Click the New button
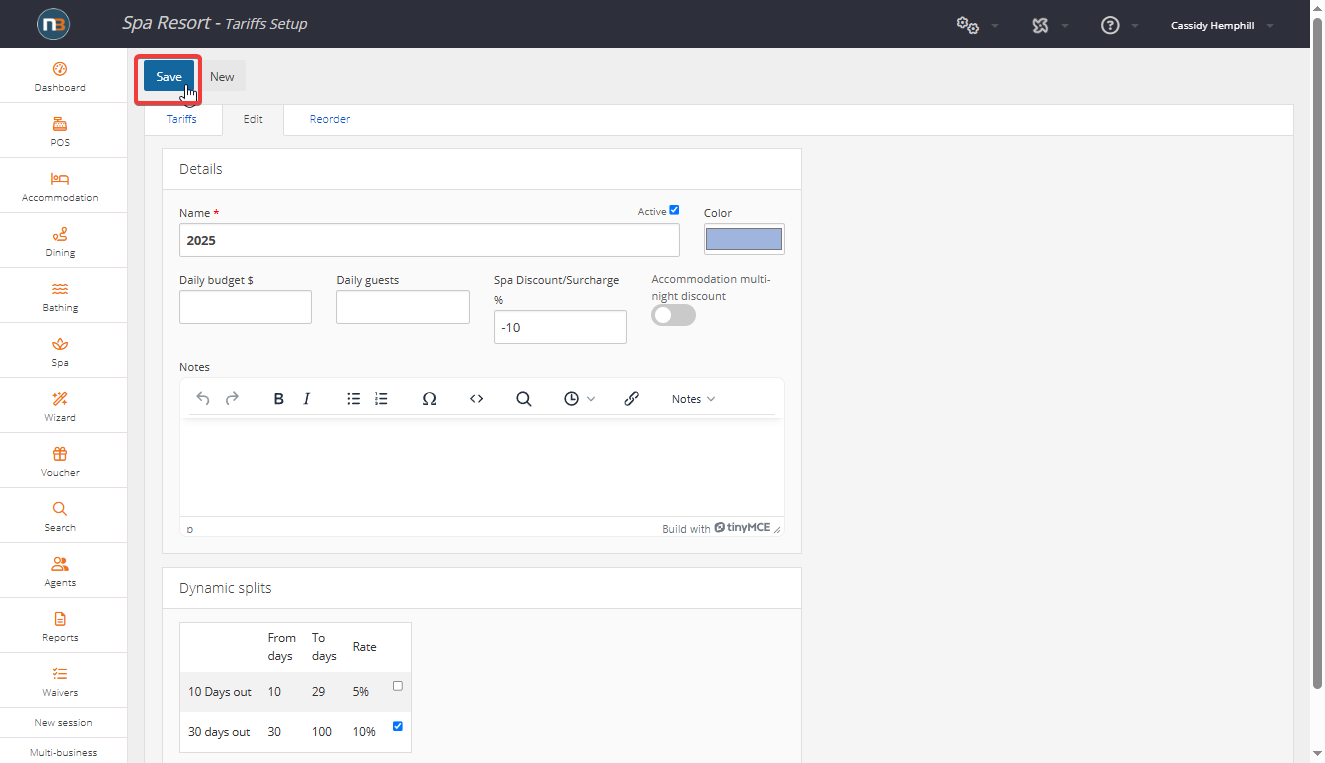Screen dimensions: 1325x763 (222, 77)
